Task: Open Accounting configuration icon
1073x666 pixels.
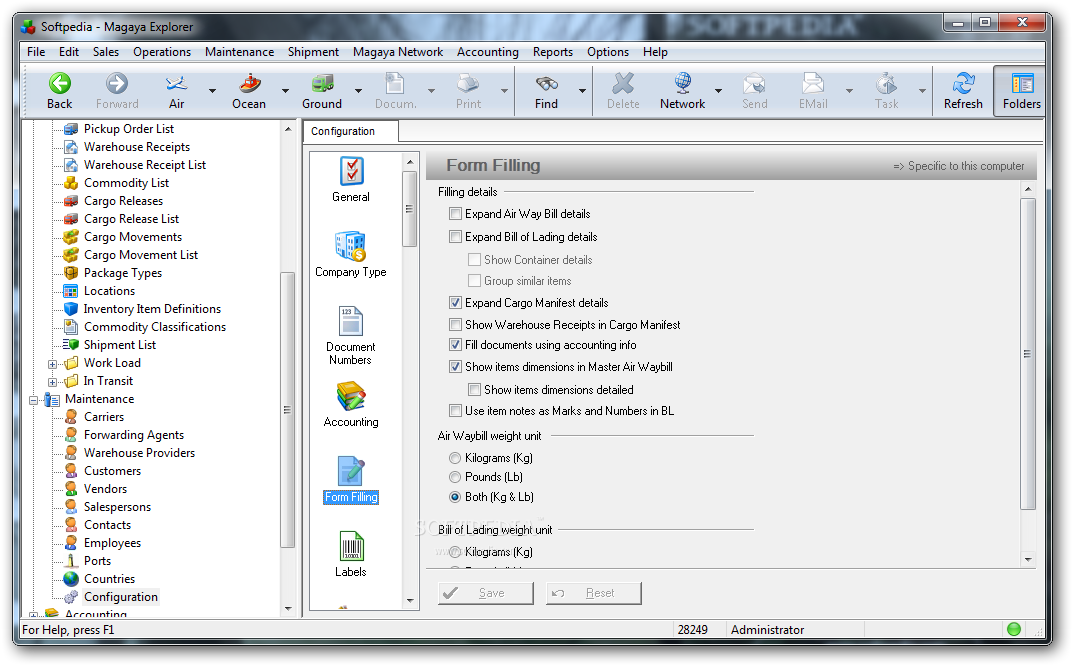Action: 351,397
